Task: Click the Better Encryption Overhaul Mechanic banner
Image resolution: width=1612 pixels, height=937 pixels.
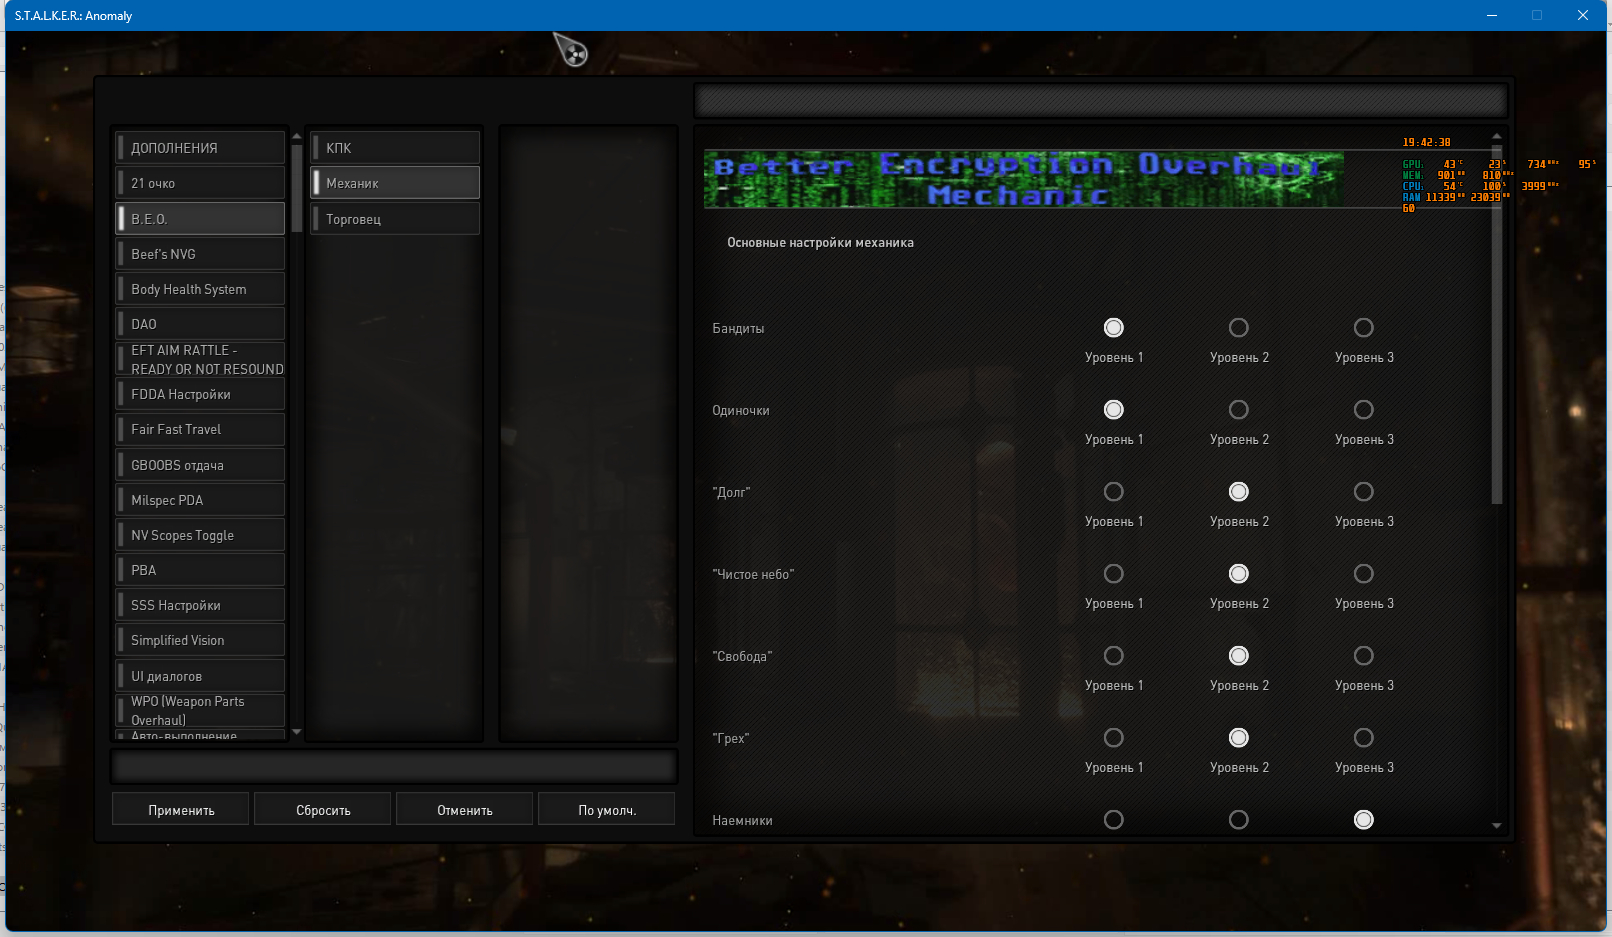Action: 1023,179
